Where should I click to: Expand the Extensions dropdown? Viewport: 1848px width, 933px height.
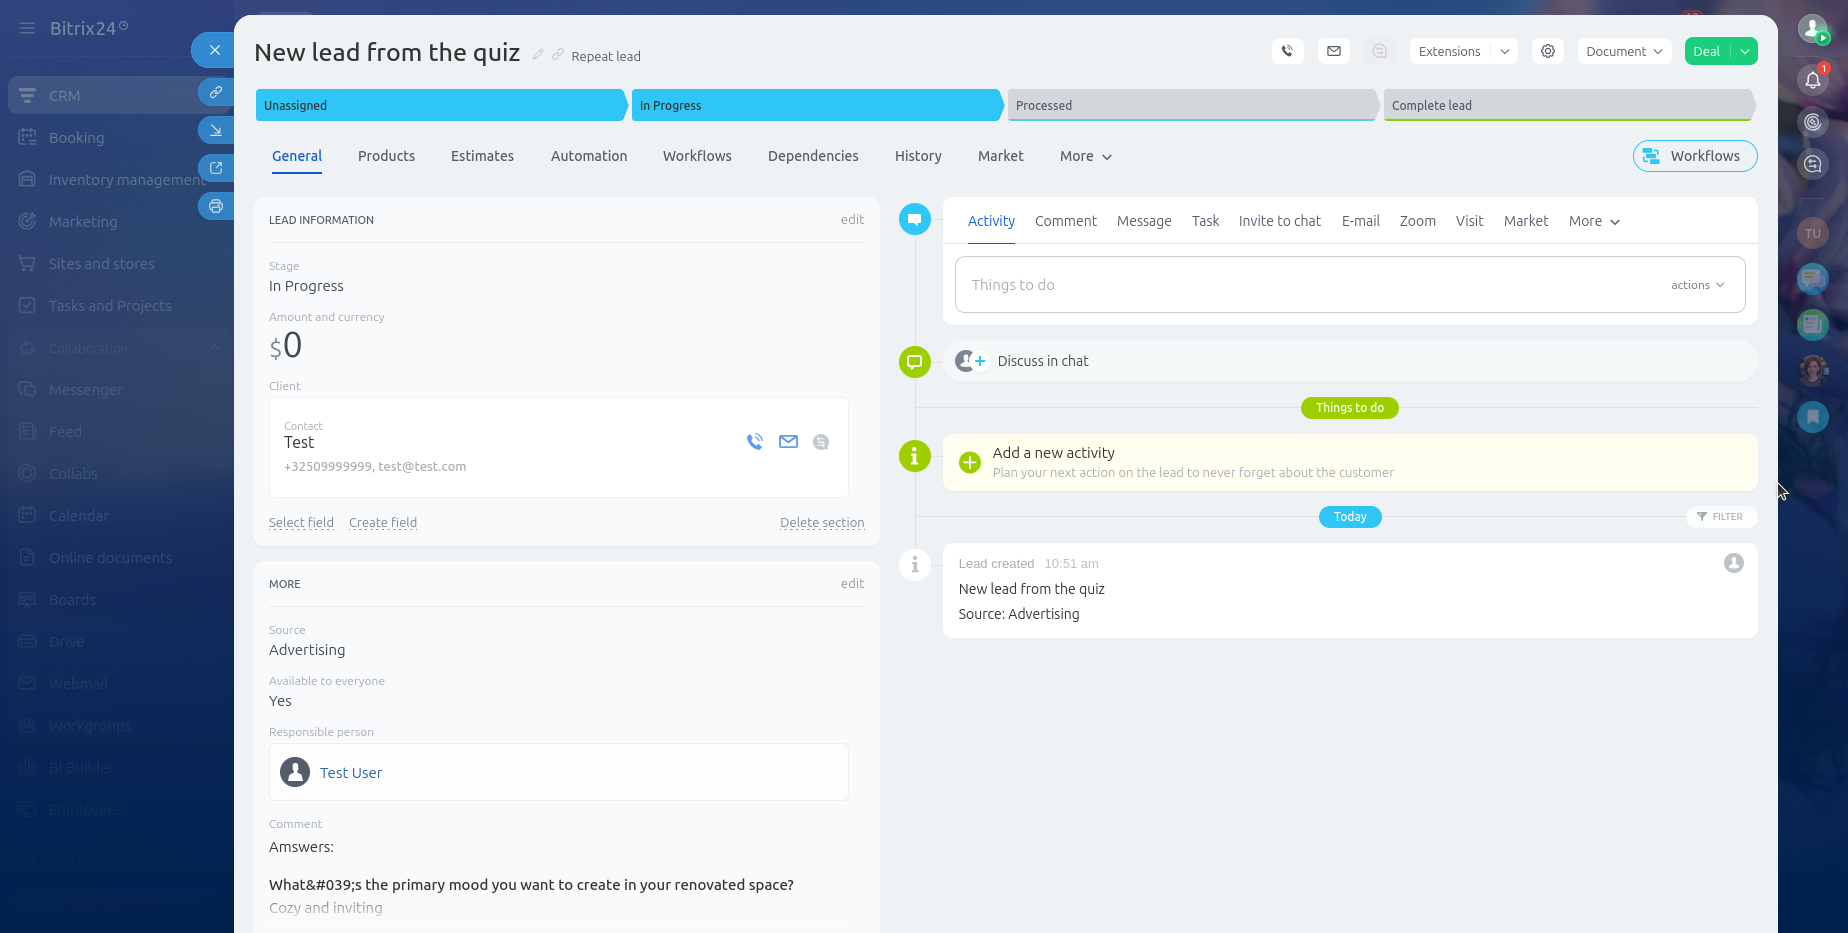1504,51
